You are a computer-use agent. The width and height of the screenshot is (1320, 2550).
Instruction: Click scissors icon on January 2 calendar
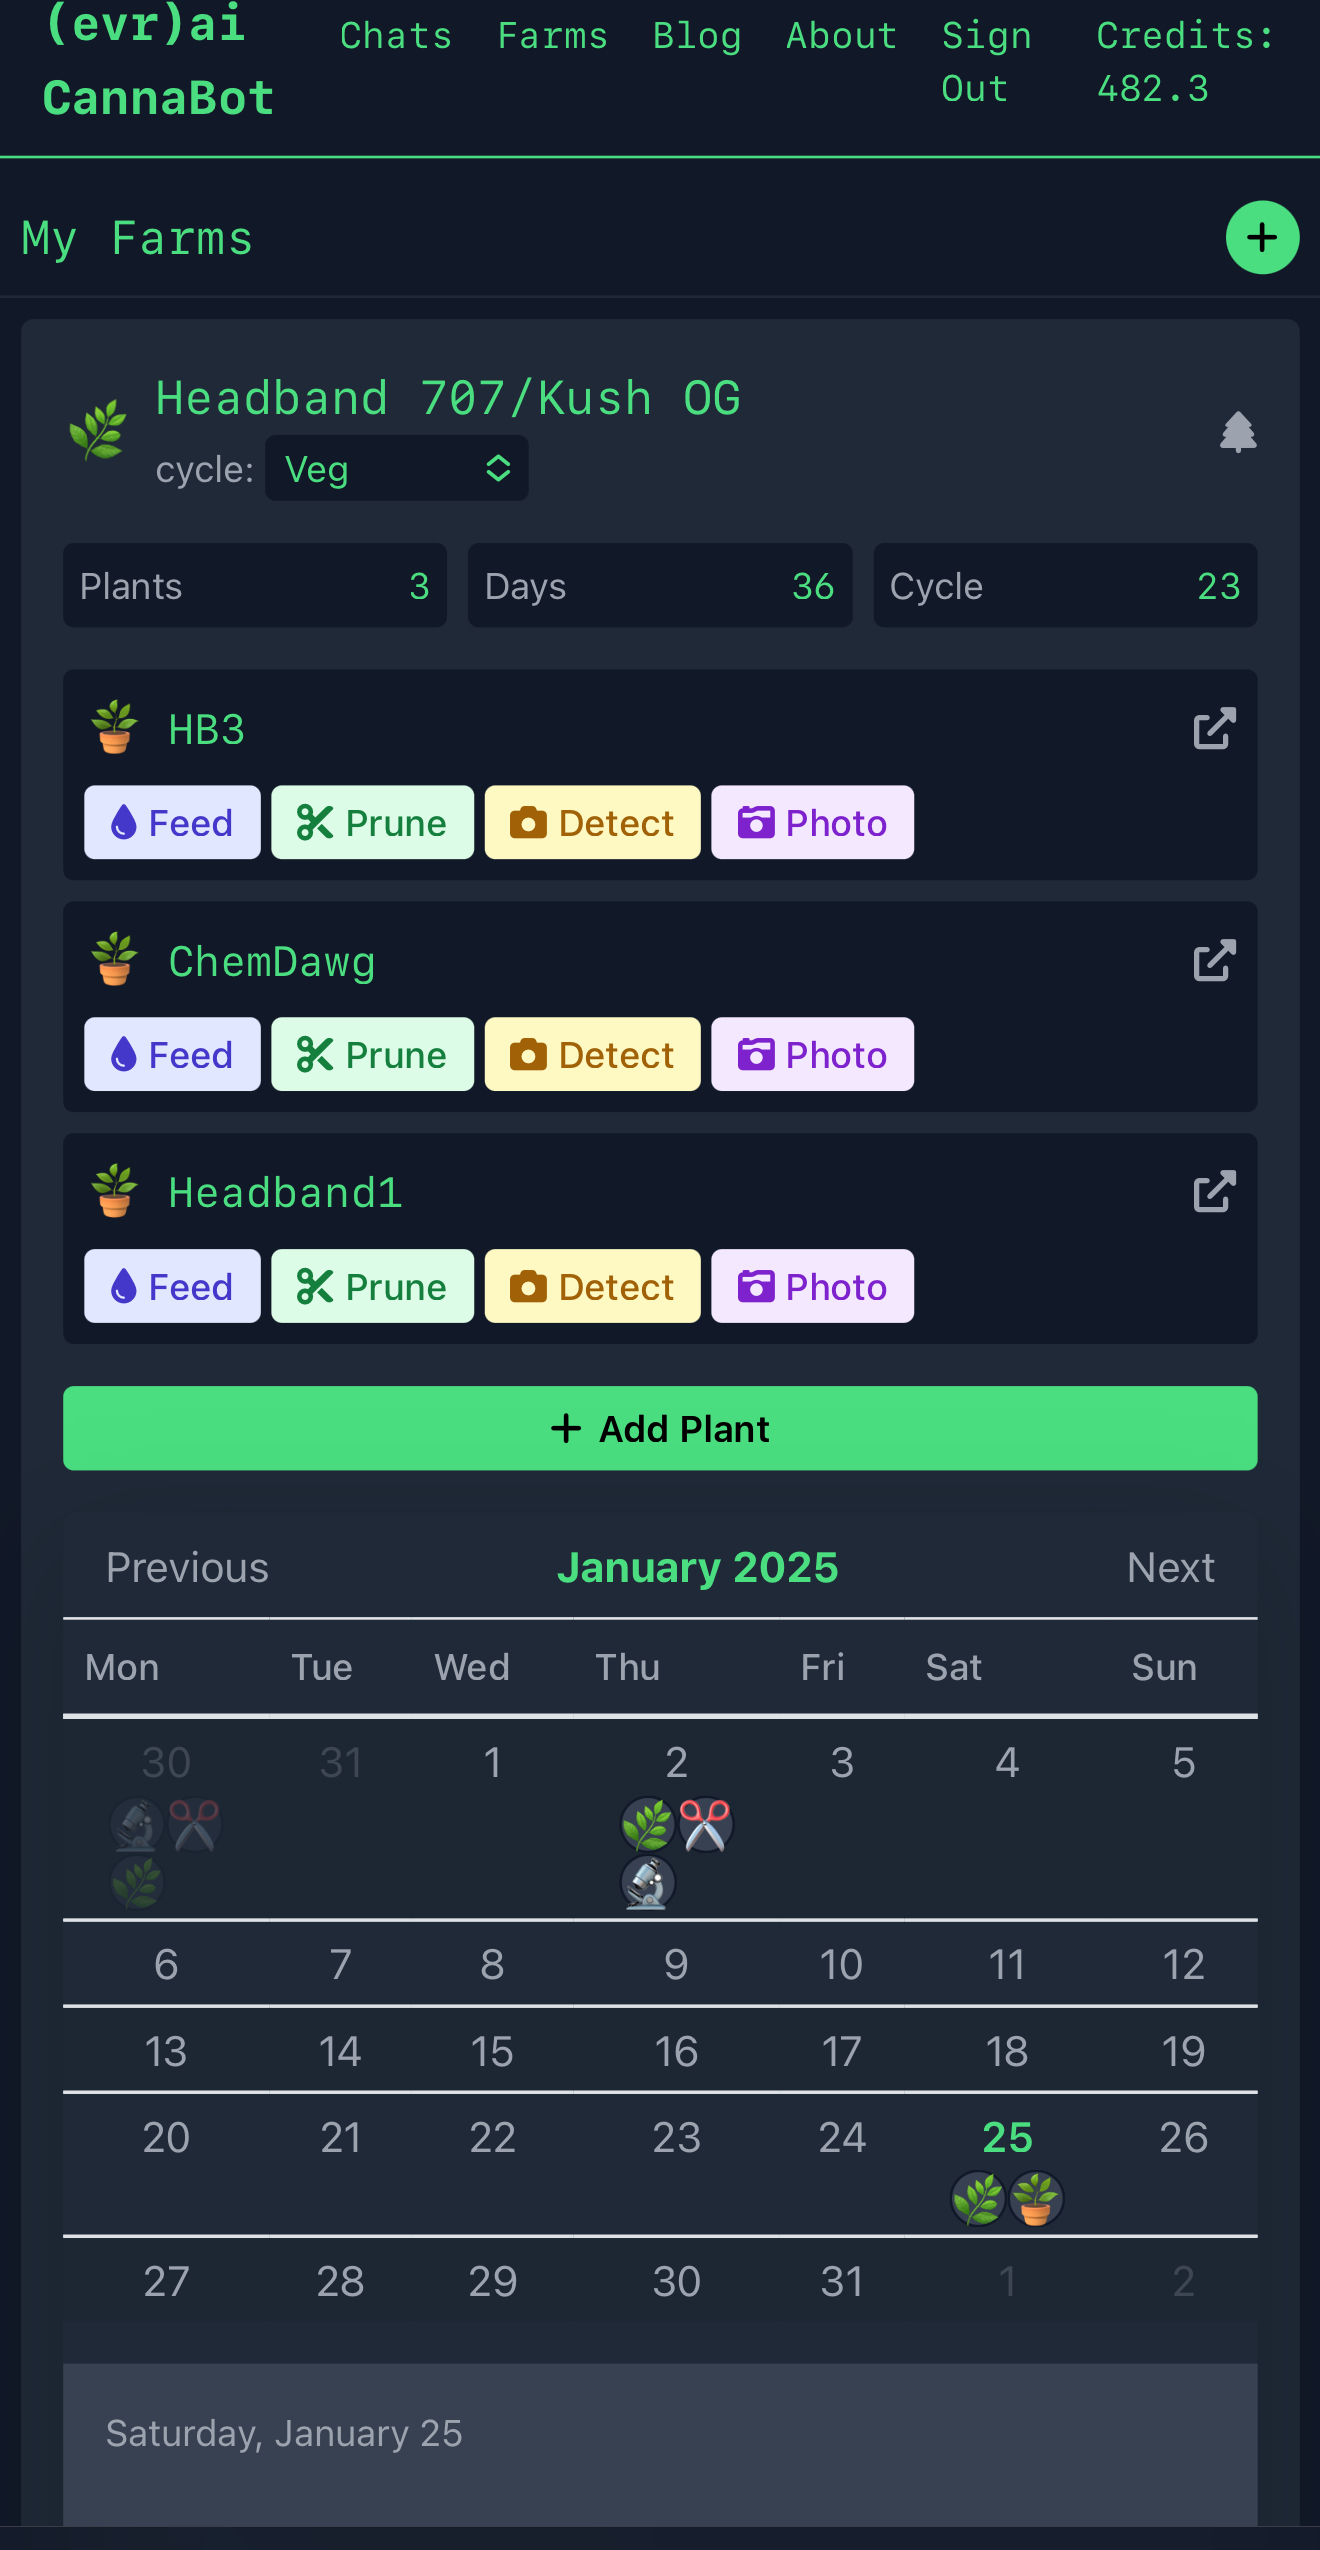point(706,1824)
